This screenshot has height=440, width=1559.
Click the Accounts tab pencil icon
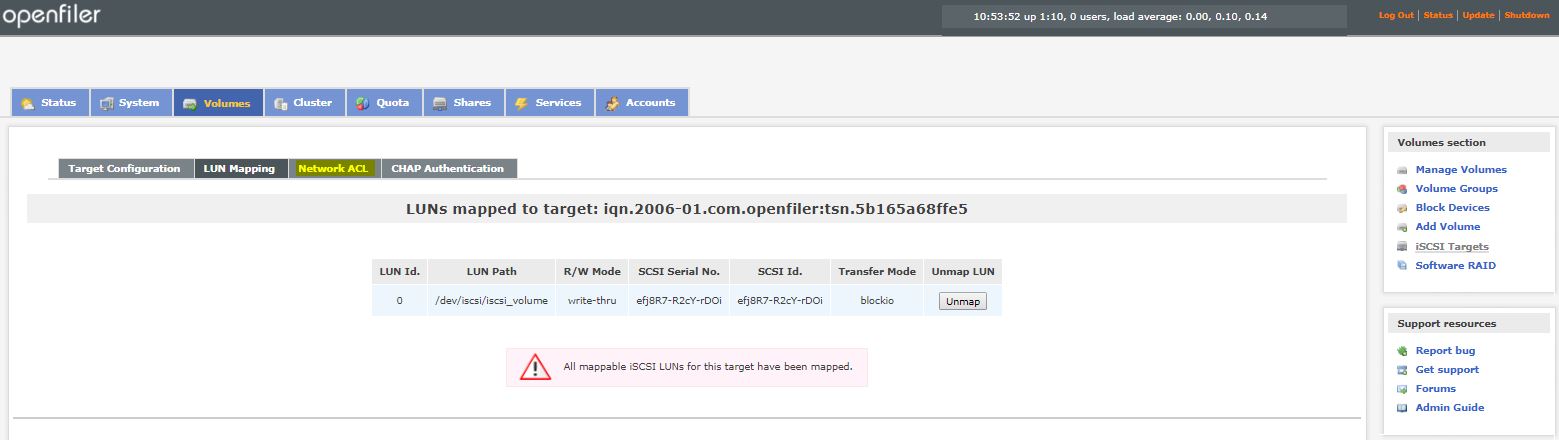611,103
